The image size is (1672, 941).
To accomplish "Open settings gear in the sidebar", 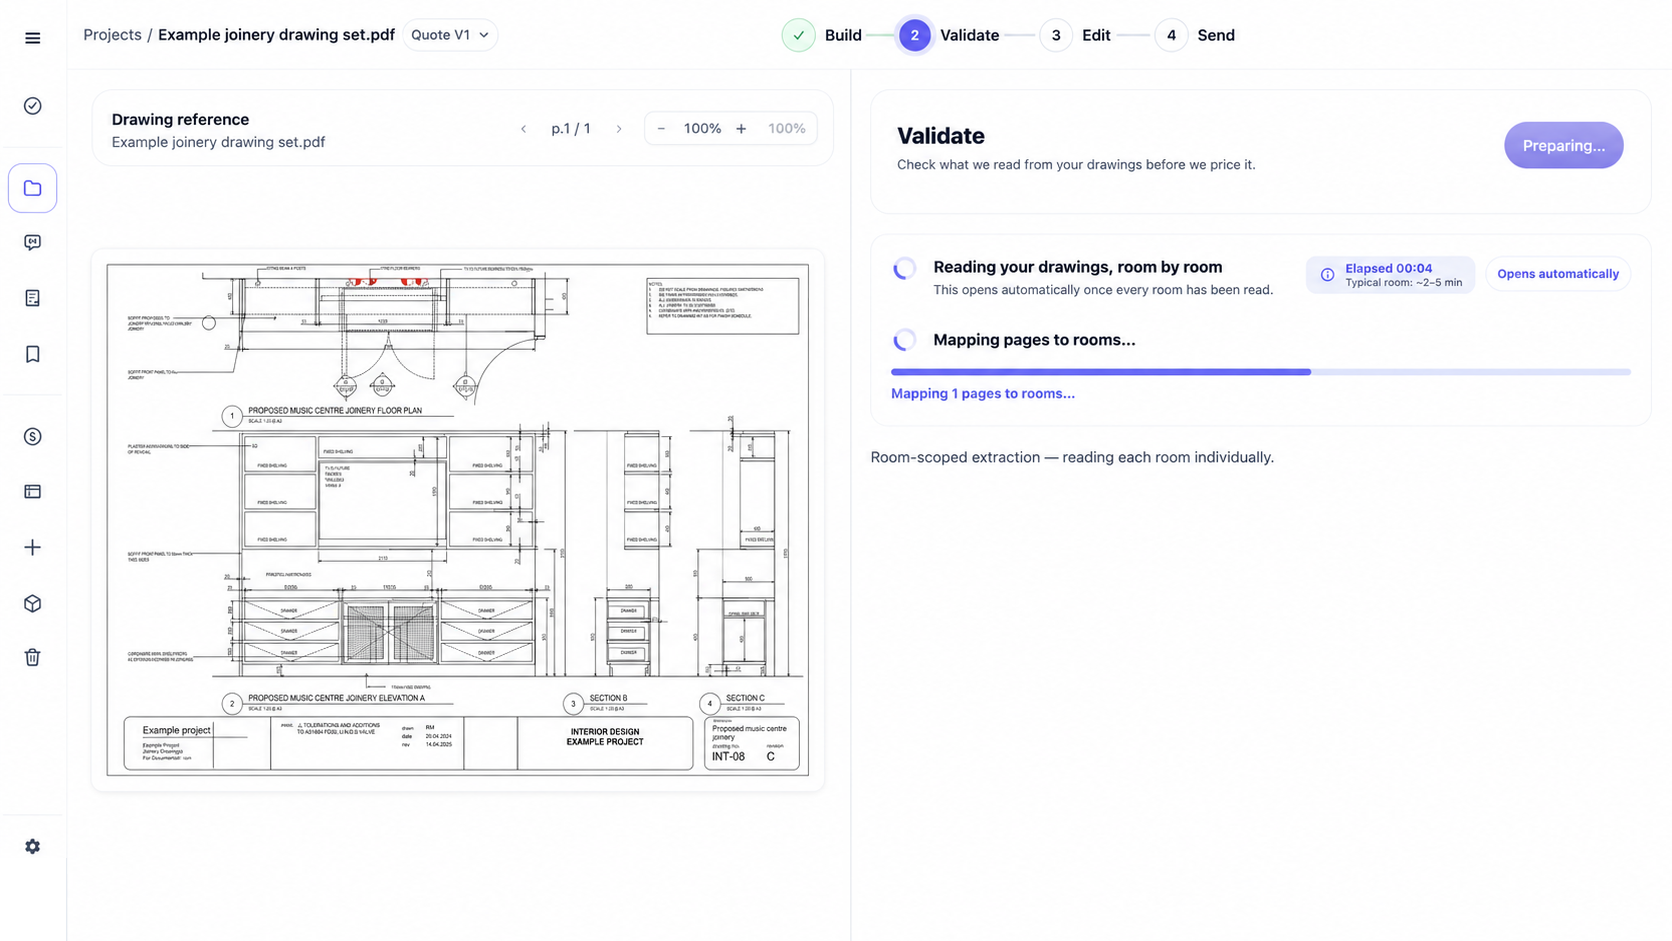I will (33, 846).
